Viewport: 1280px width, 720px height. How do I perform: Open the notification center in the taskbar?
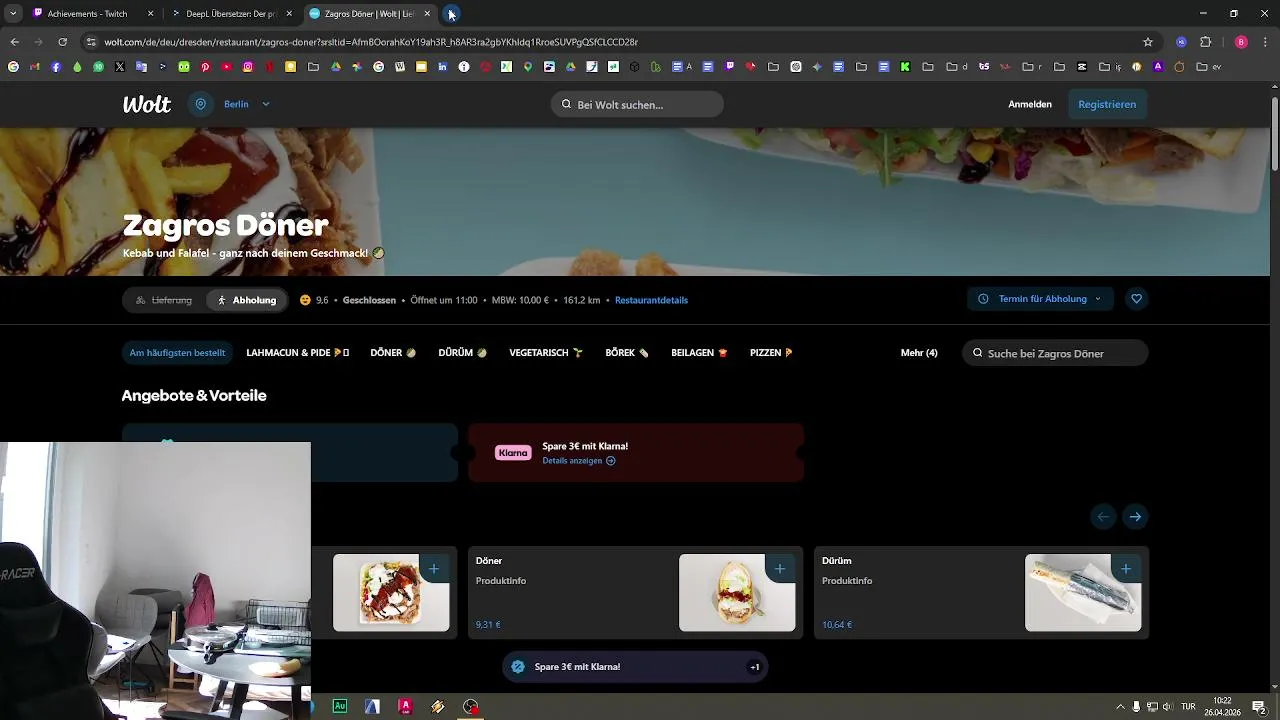1259,707
